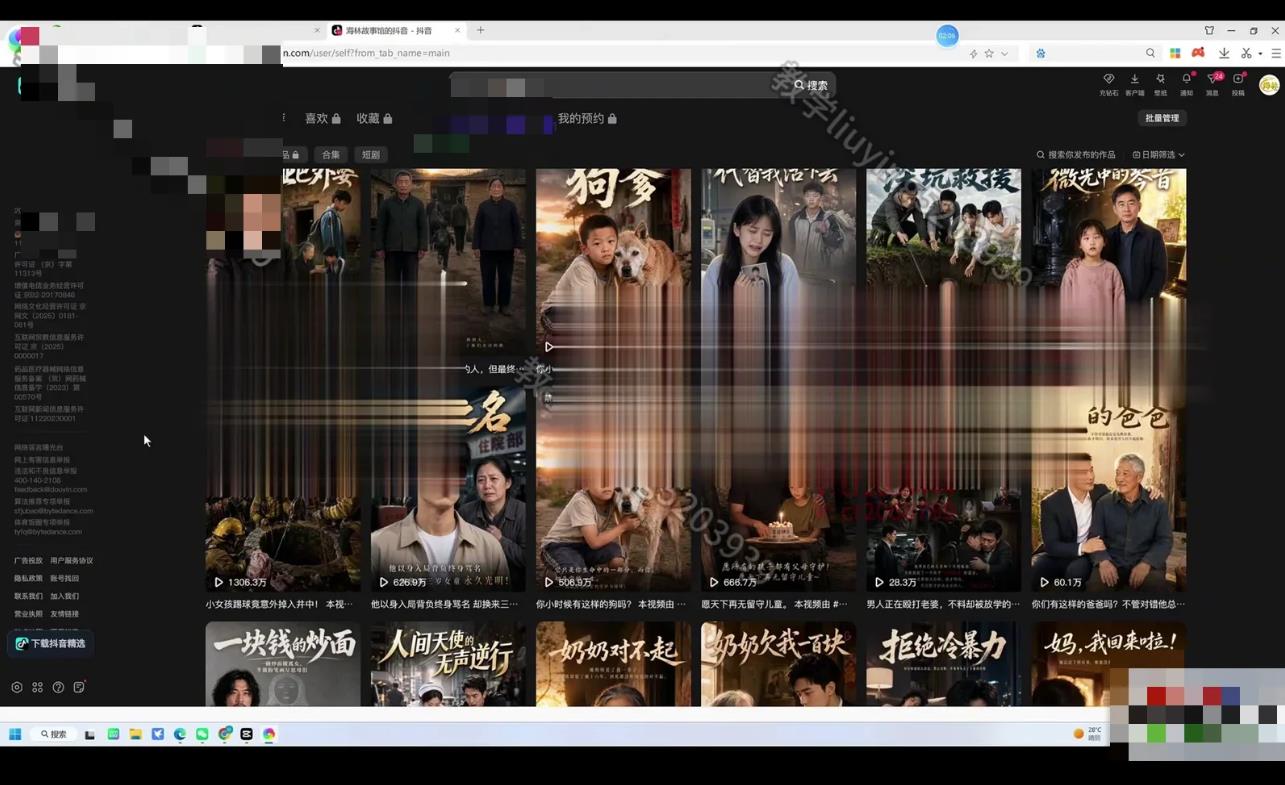This screenshot has height=785, width=1285.
Task: Open a new browser tab with the plus button
Action: coord(480,30)
